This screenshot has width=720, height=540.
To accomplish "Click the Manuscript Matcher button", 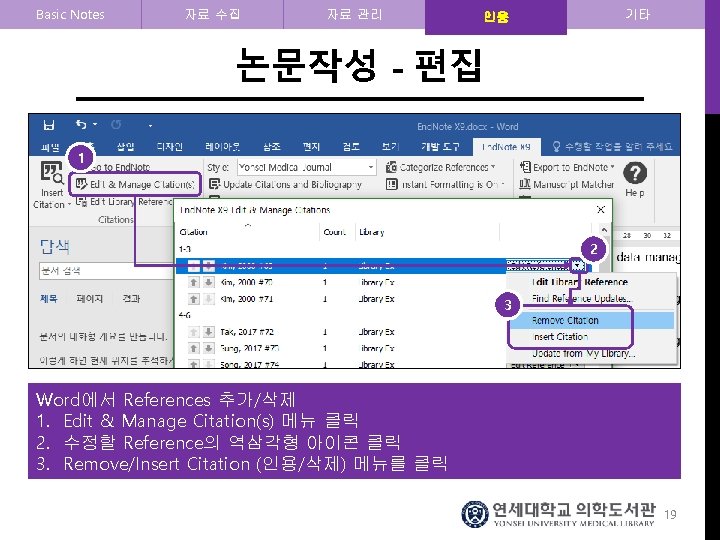I will coord(567,184).
